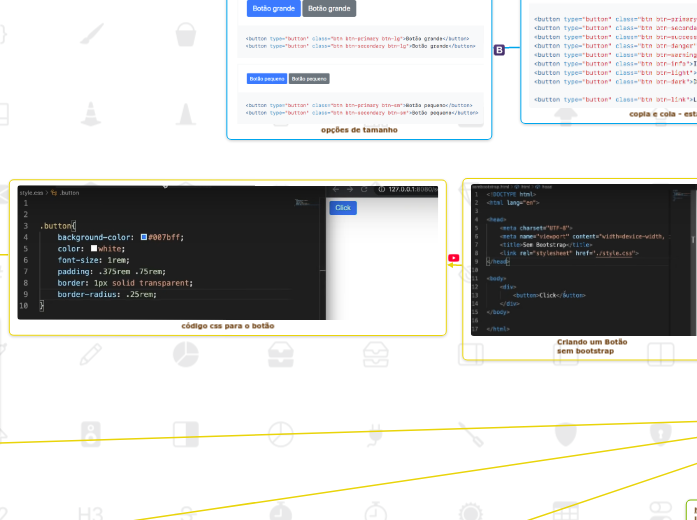This screenshot has height=520, width=697.
Task: Click the browser forward arrow icon
Action: 350,190
